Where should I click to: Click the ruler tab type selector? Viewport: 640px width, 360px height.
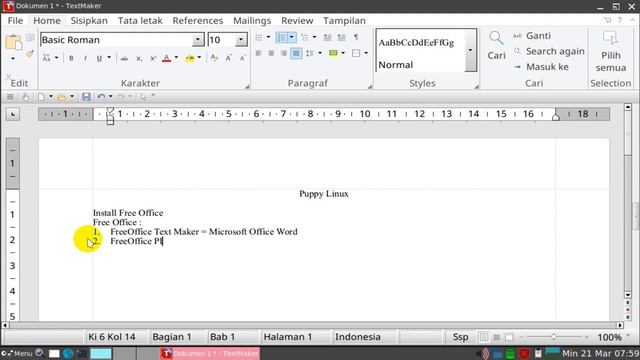click(x=13, y=114)
